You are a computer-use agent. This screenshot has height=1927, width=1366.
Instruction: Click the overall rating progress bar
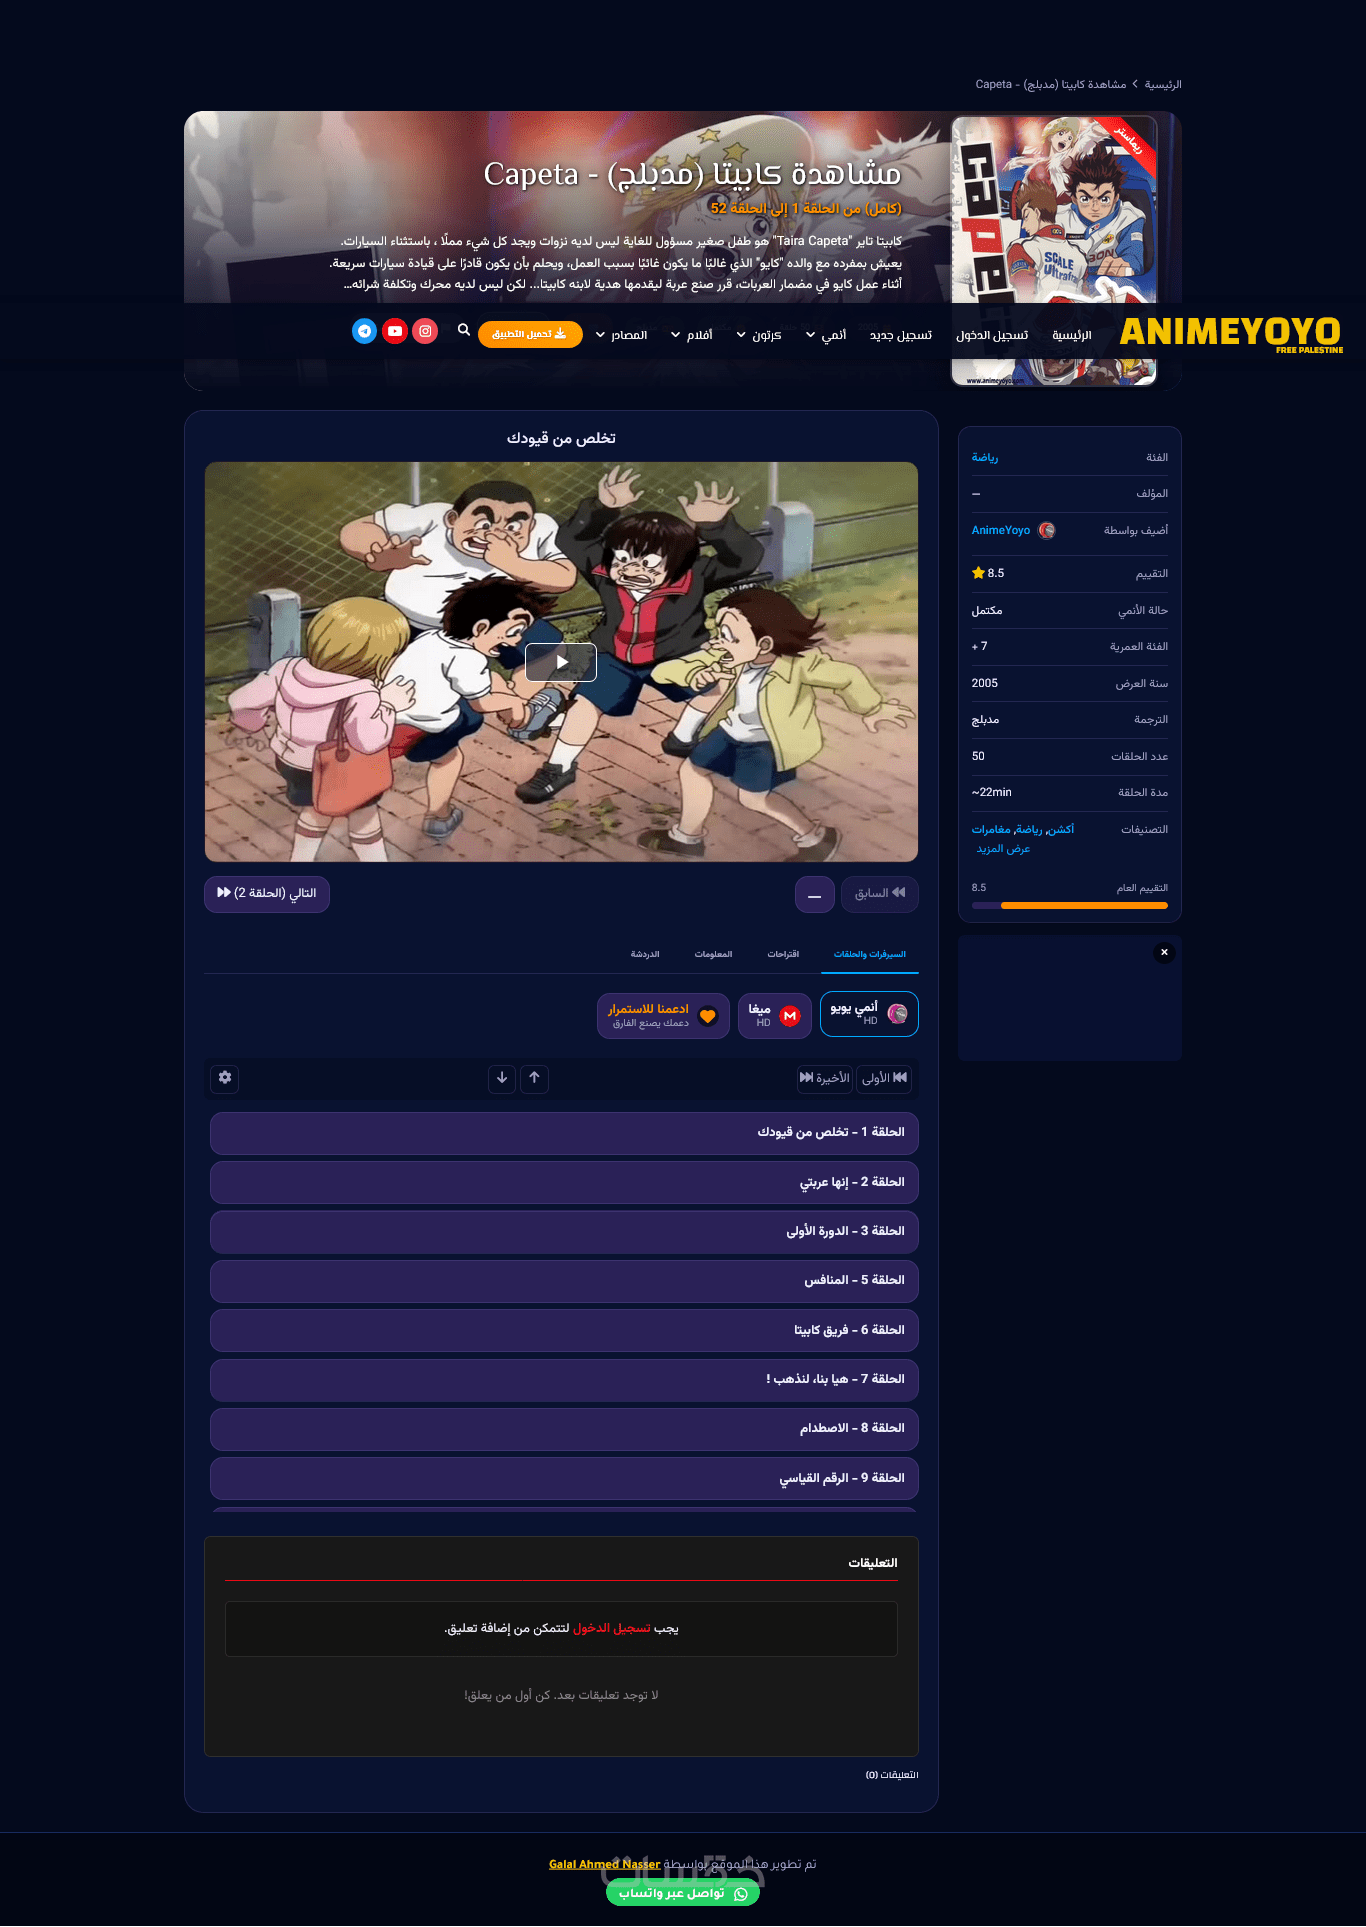click(x=1070, y=905)
